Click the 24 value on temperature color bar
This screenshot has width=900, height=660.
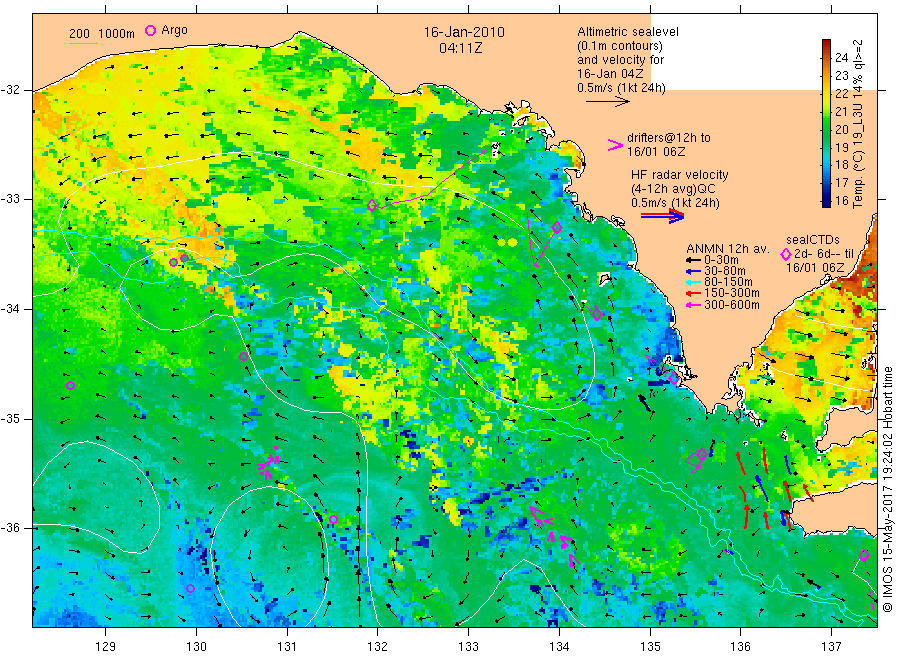841,57
